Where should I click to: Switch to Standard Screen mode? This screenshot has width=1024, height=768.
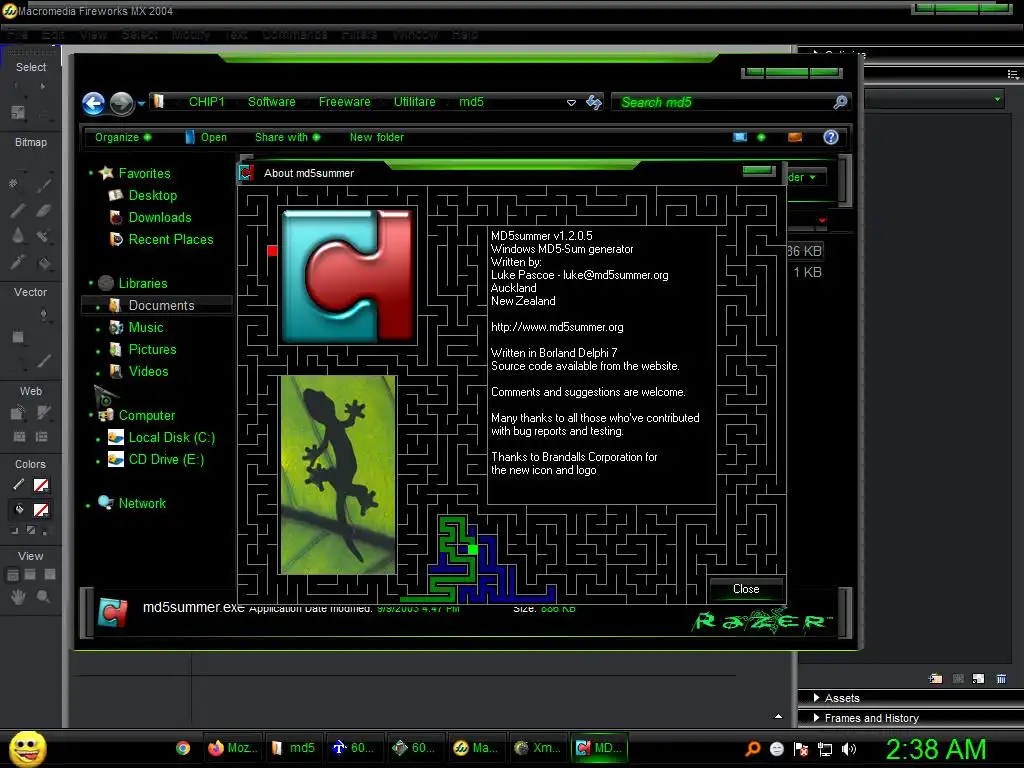(x=12, y=575)
